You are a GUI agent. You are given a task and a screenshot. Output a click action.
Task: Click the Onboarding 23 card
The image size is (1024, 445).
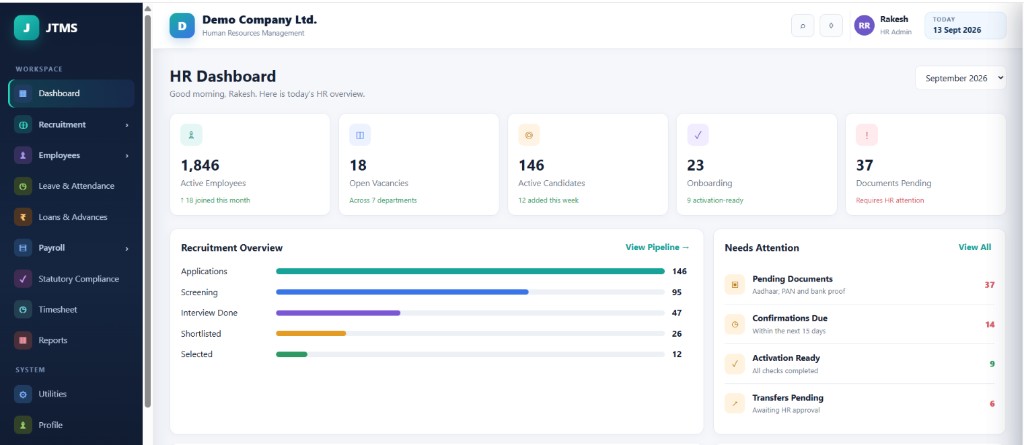click(x=756, y=165)
